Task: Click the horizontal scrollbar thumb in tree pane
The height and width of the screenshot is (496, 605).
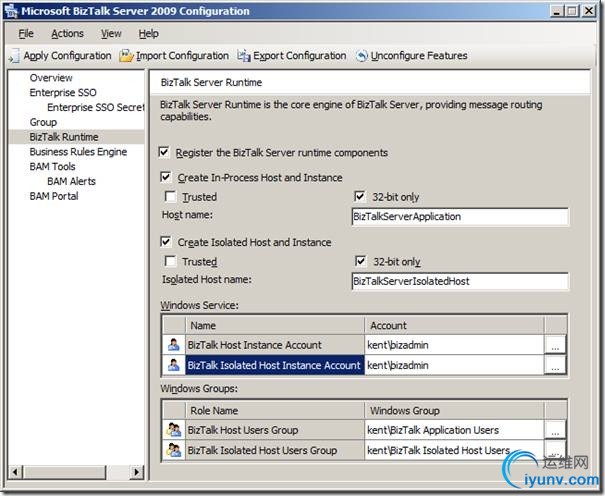Action: point(64,472)
